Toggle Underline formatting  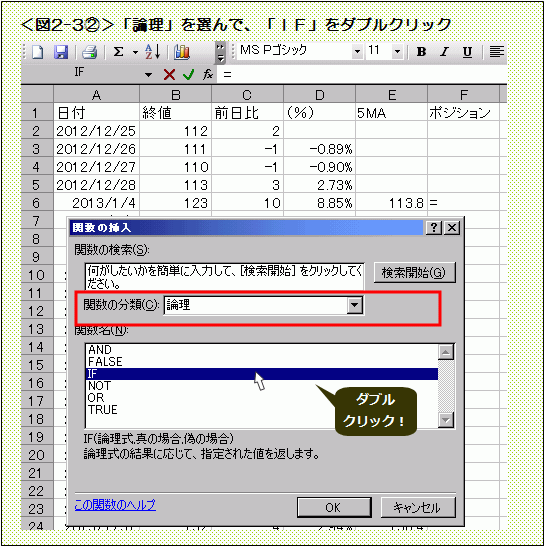(x=467, y=52)
